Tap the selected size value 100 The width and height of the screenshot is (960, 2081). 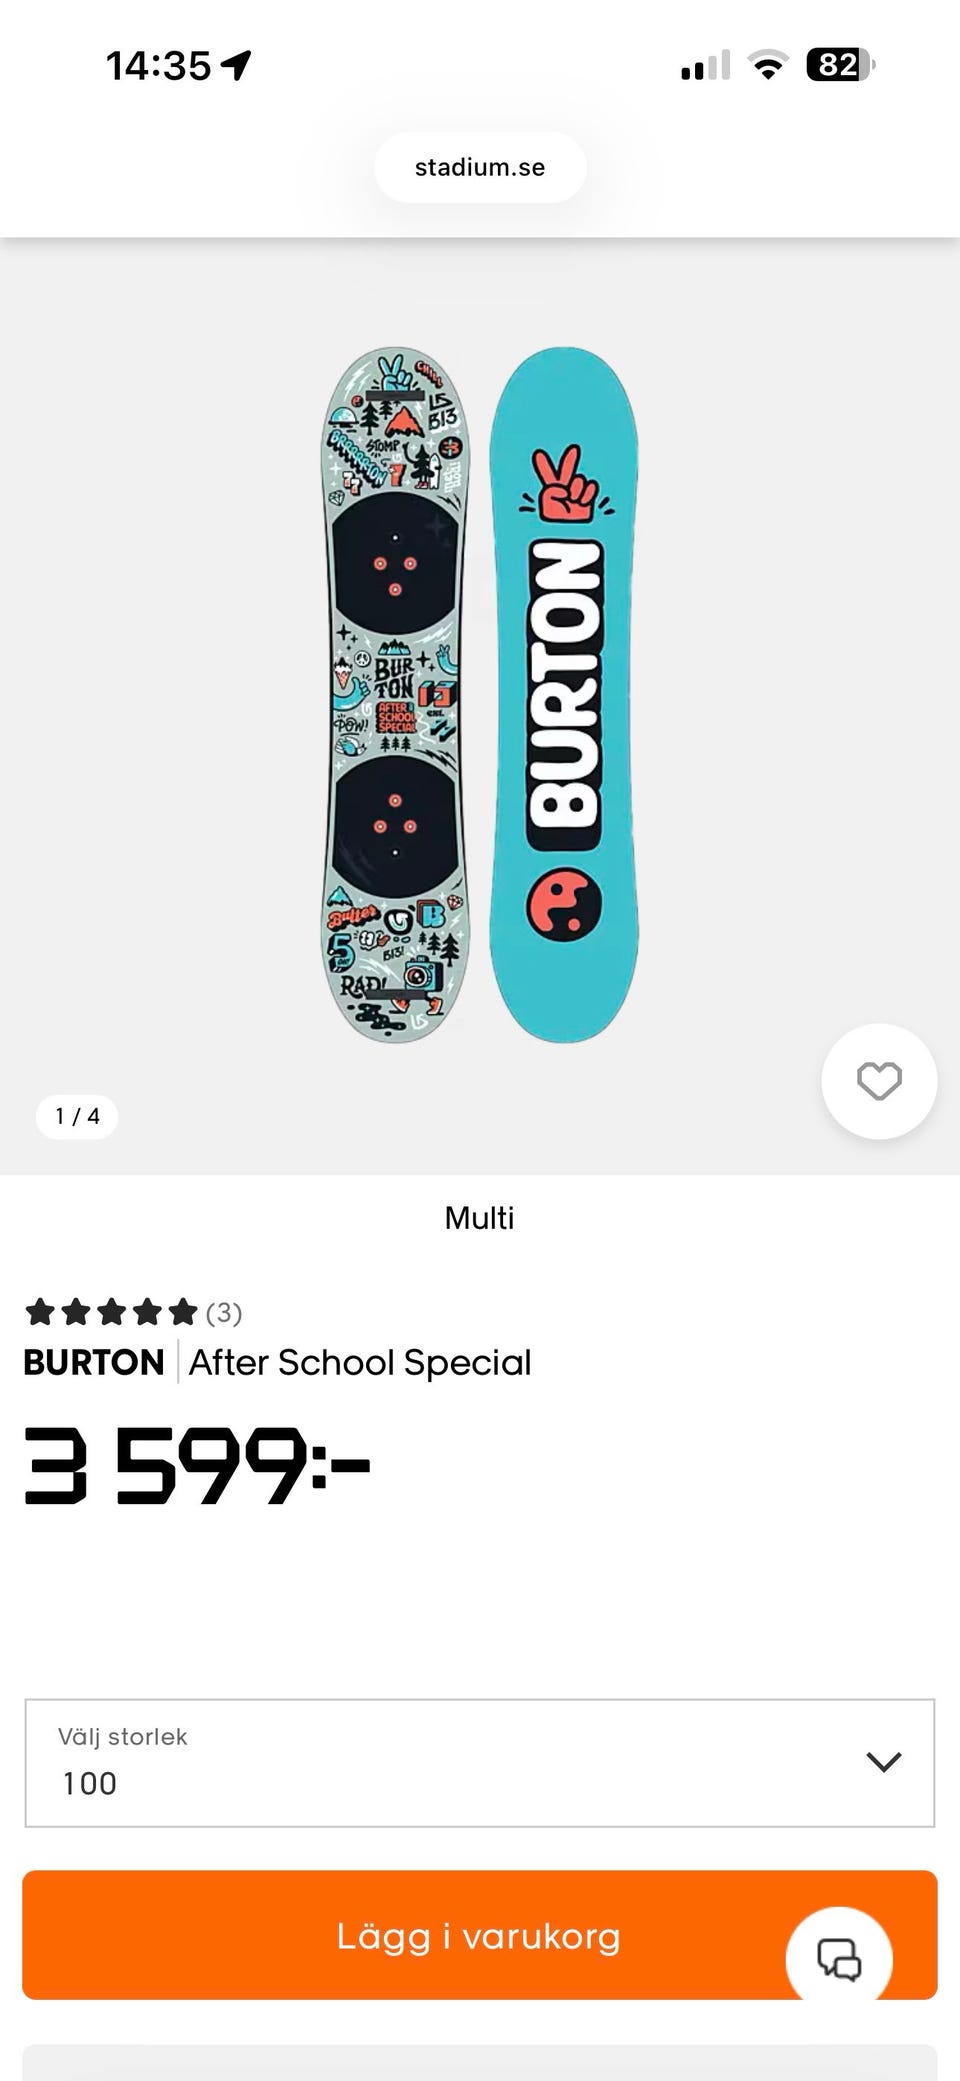point(90,1783)
